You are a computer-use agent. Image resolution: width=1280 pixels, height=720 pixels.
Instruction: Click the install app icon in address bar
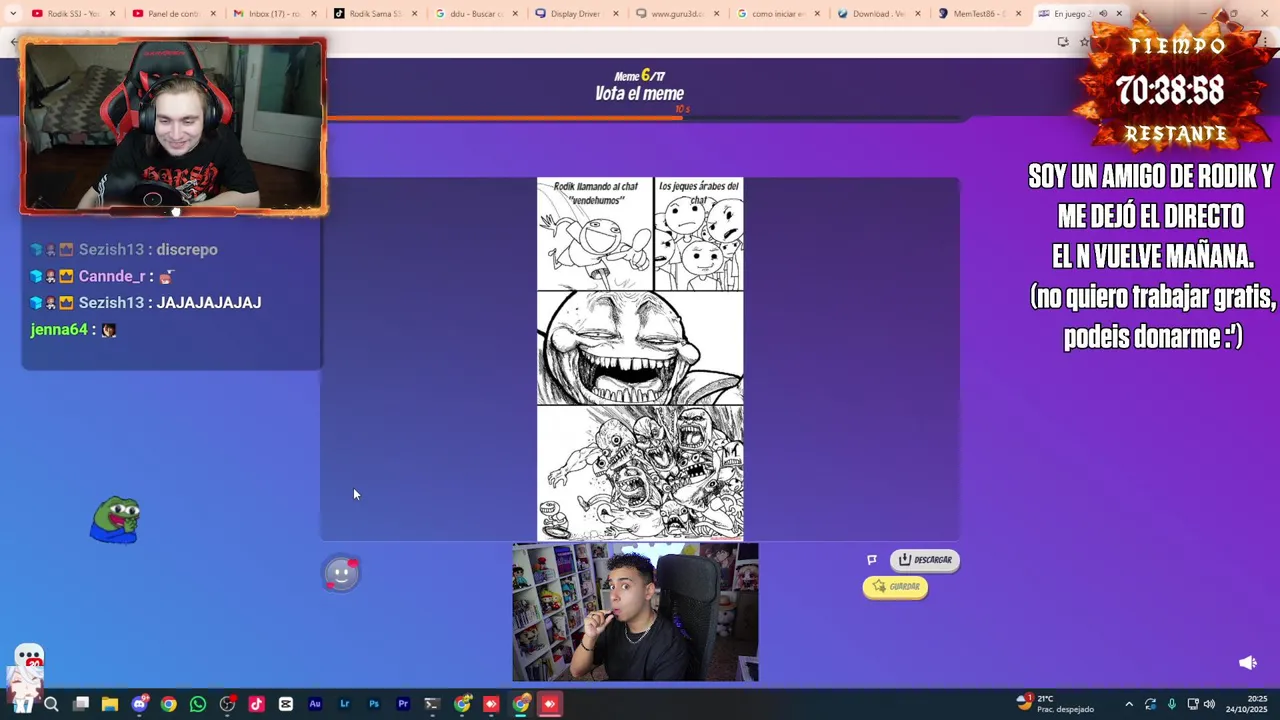coord(1062,42)
